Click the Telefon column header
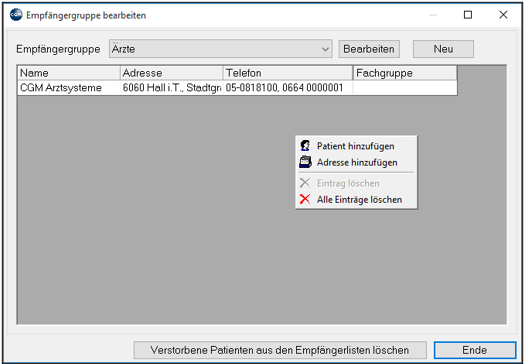The height and width of the screenshot is (364, 526). click(288, 73)
